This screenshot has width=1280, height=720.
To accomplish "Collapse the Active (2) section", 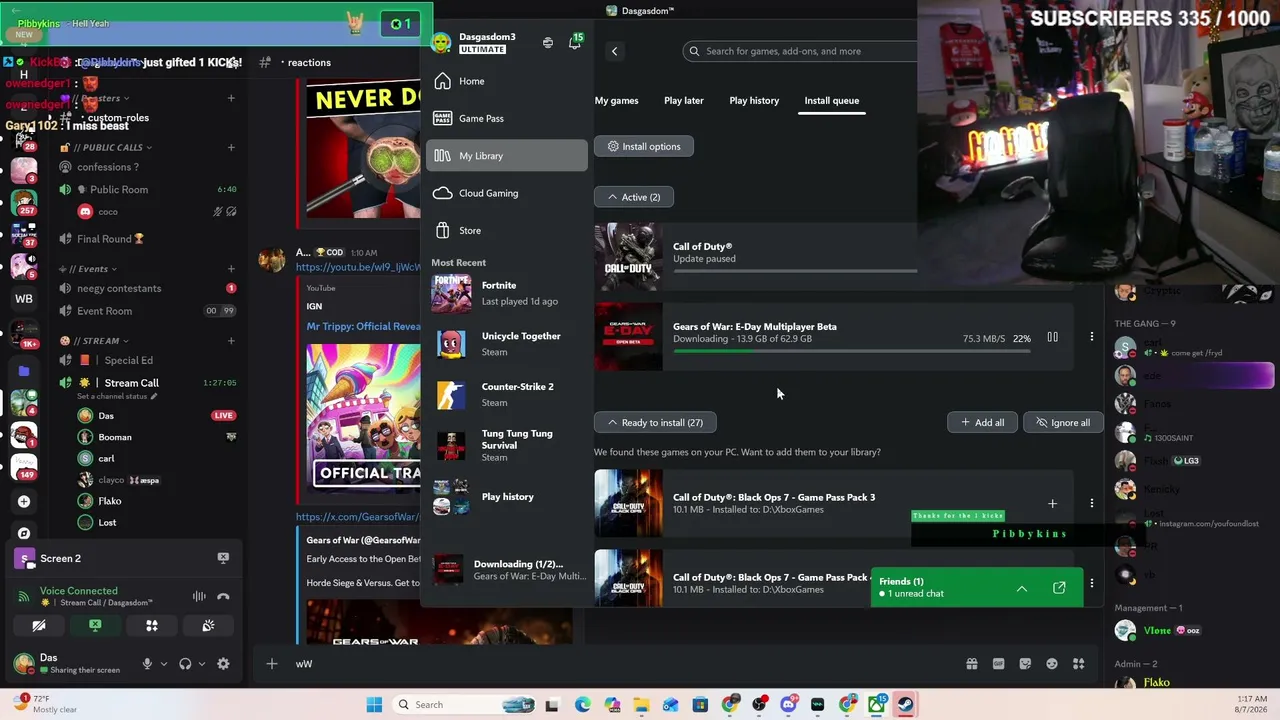I will coord(634,197).
